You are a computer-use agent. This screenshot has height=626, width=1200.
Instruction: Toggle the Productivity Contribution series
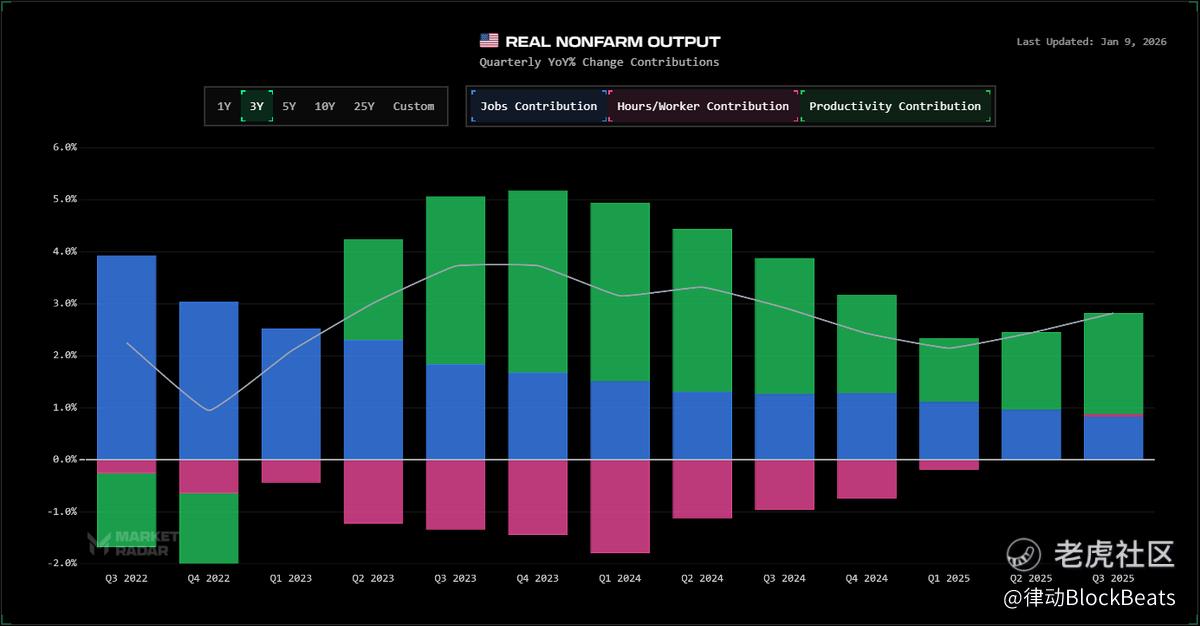click(x=895, y=106)
